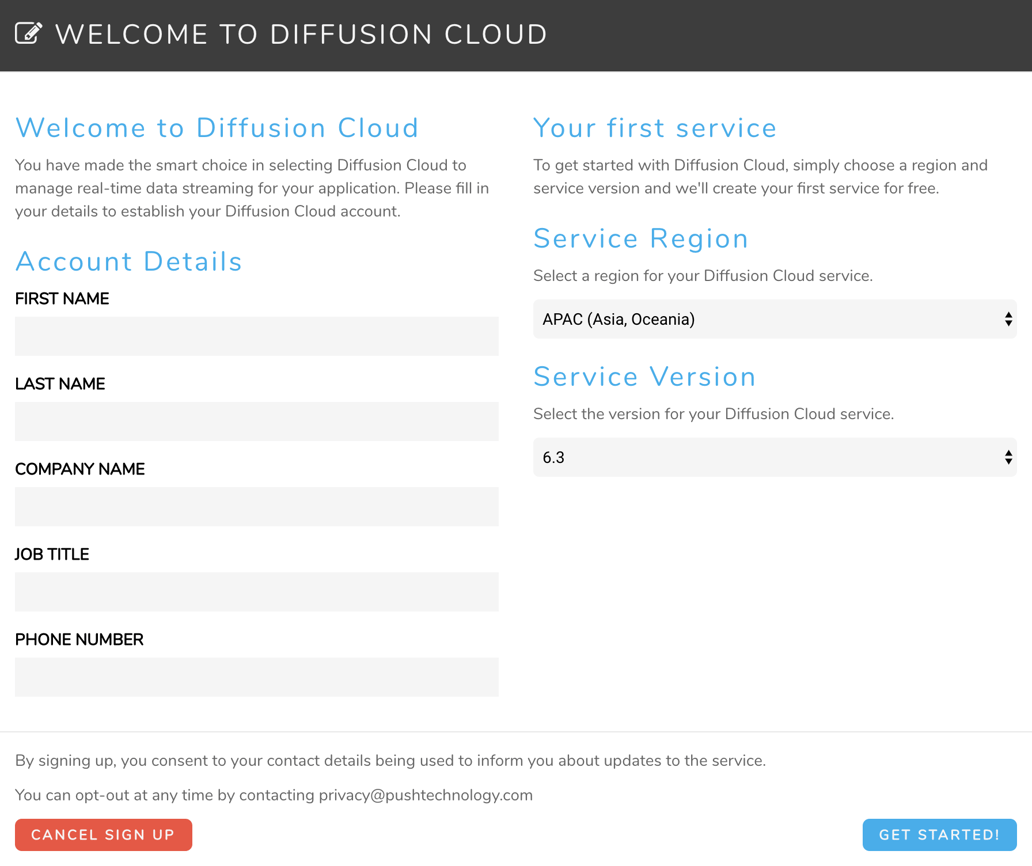Click the pencil edit icon in the header
Screen dimensions: 1032x866
point(28,32)
